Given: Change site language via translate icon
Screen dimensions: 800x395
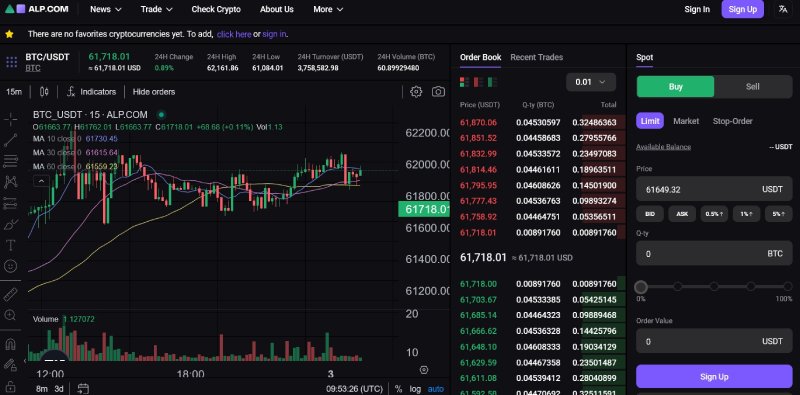Looking at the screenshot, I should 783,9.
